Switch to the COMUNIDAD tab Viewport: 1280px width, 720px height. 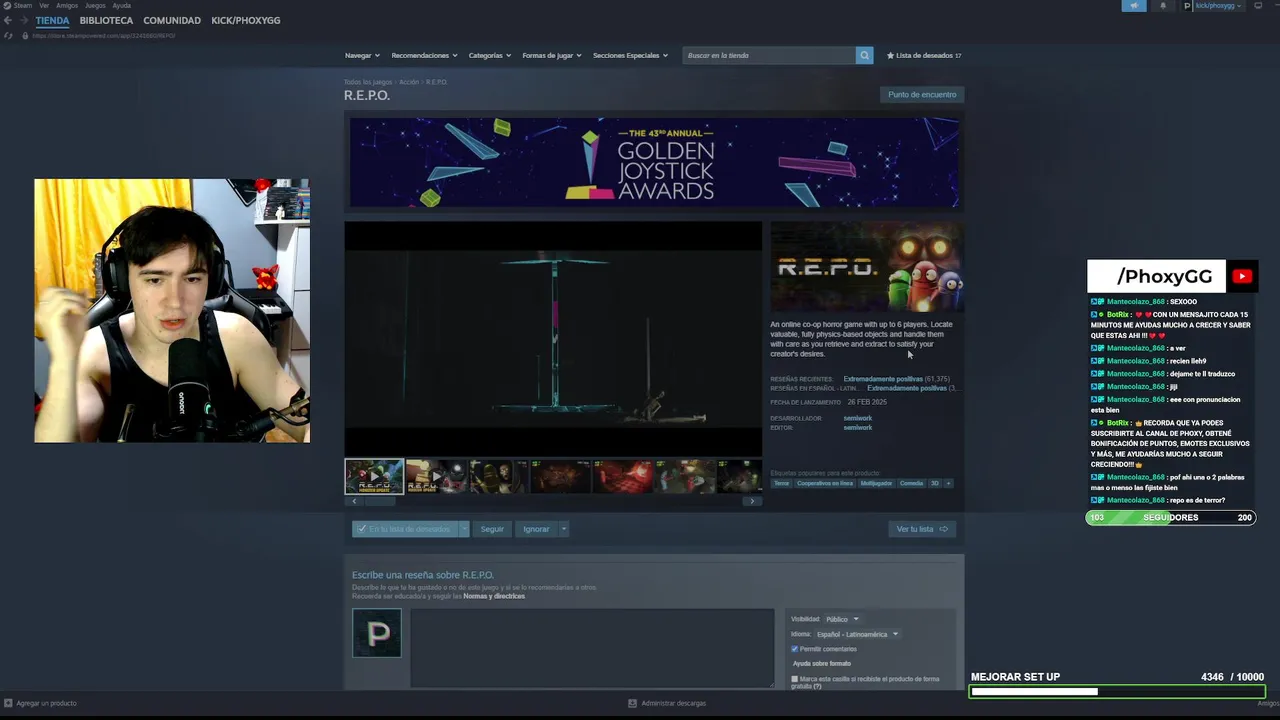(x=172, y=20)
